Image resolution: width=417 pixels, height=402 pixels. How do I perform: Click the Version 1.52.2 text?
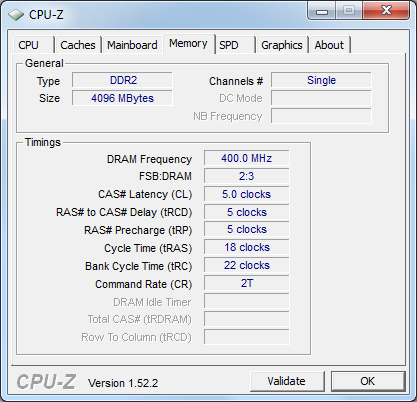point(123,383)
